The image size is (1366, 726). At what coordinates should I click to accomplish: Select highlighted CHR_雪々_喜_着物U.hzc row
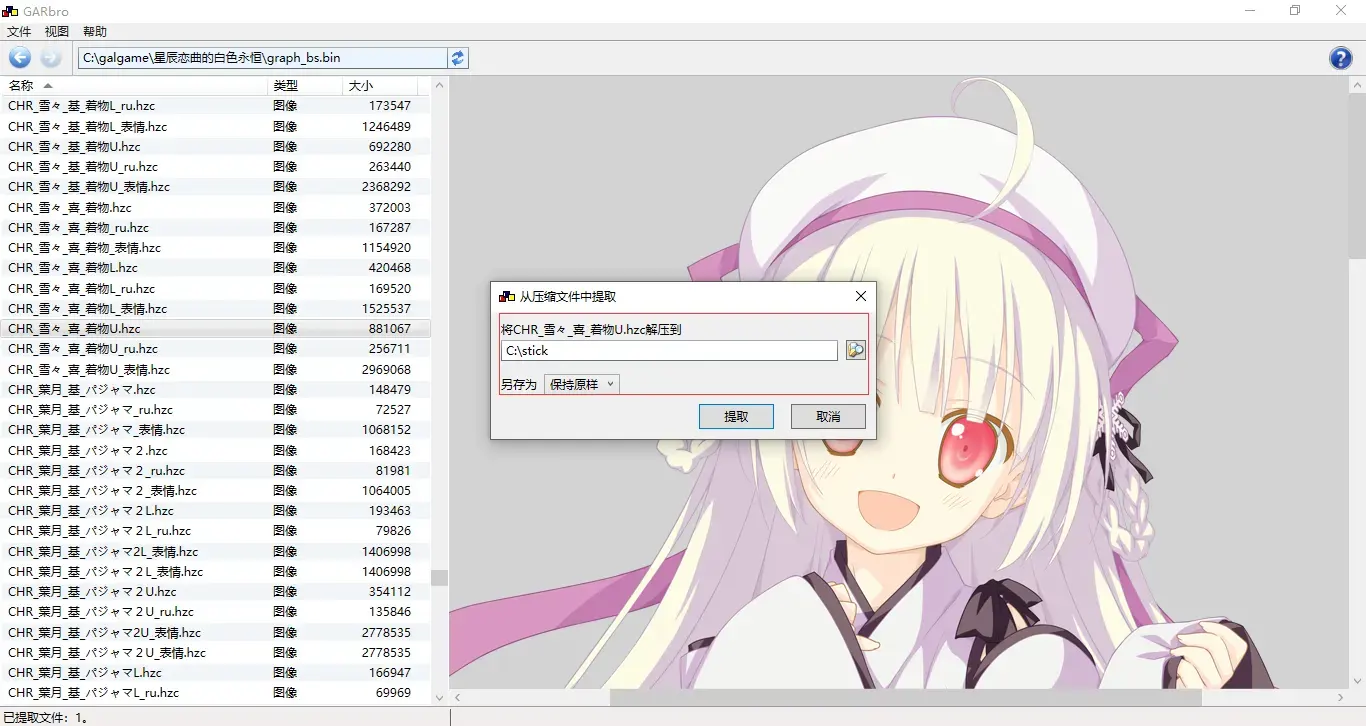tap(216, 328)
